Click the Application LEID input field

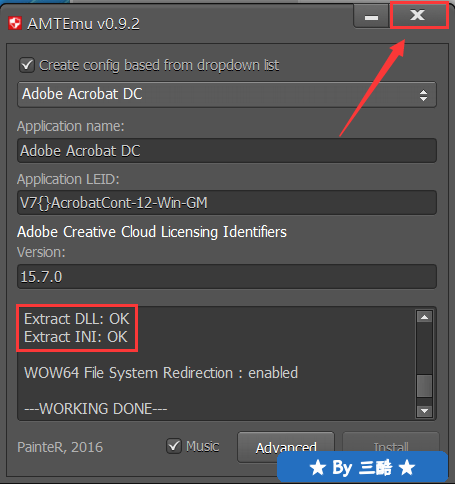click(227, 203)
